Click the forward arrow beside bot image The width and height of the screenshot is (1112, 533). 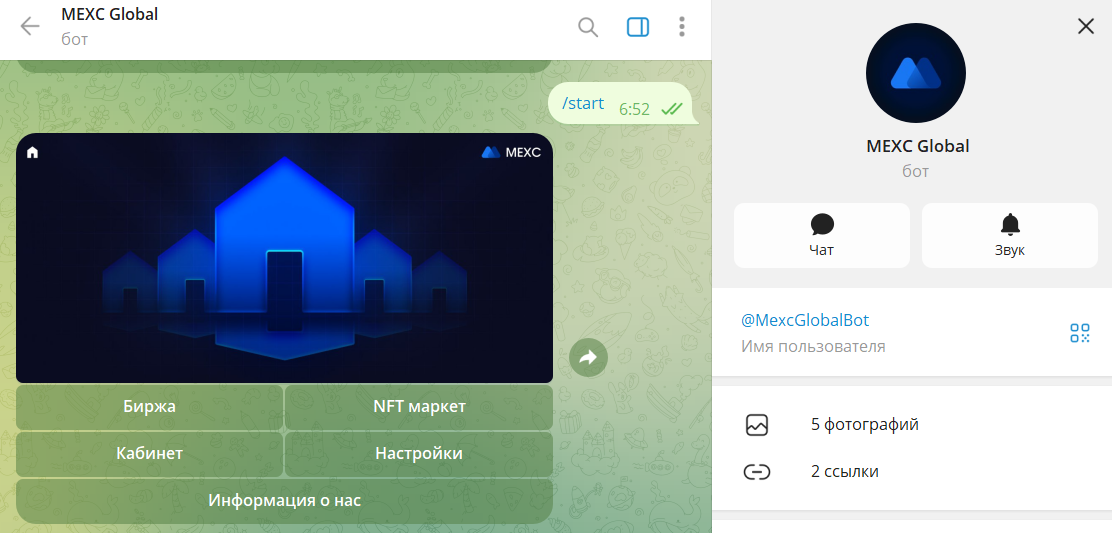tap(588, 357)
